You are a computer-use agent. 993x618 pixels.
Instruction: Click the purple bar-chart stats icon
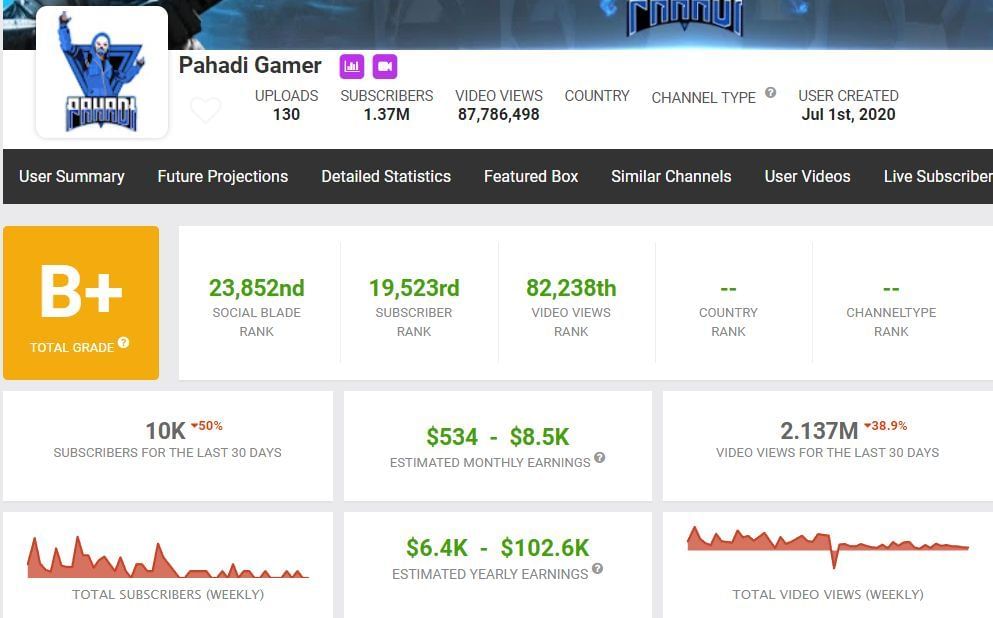coord(351,66)
